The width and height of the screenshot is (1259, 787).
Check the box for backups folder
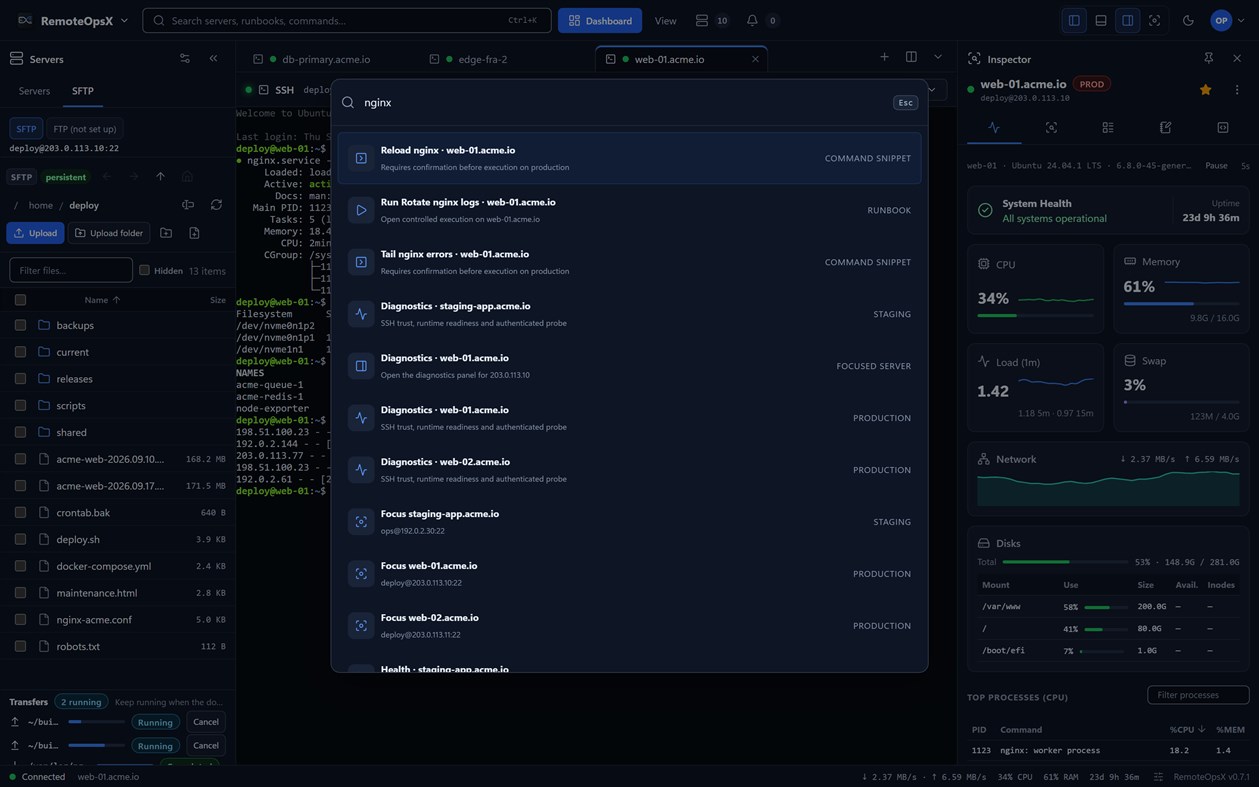point(20,325)
